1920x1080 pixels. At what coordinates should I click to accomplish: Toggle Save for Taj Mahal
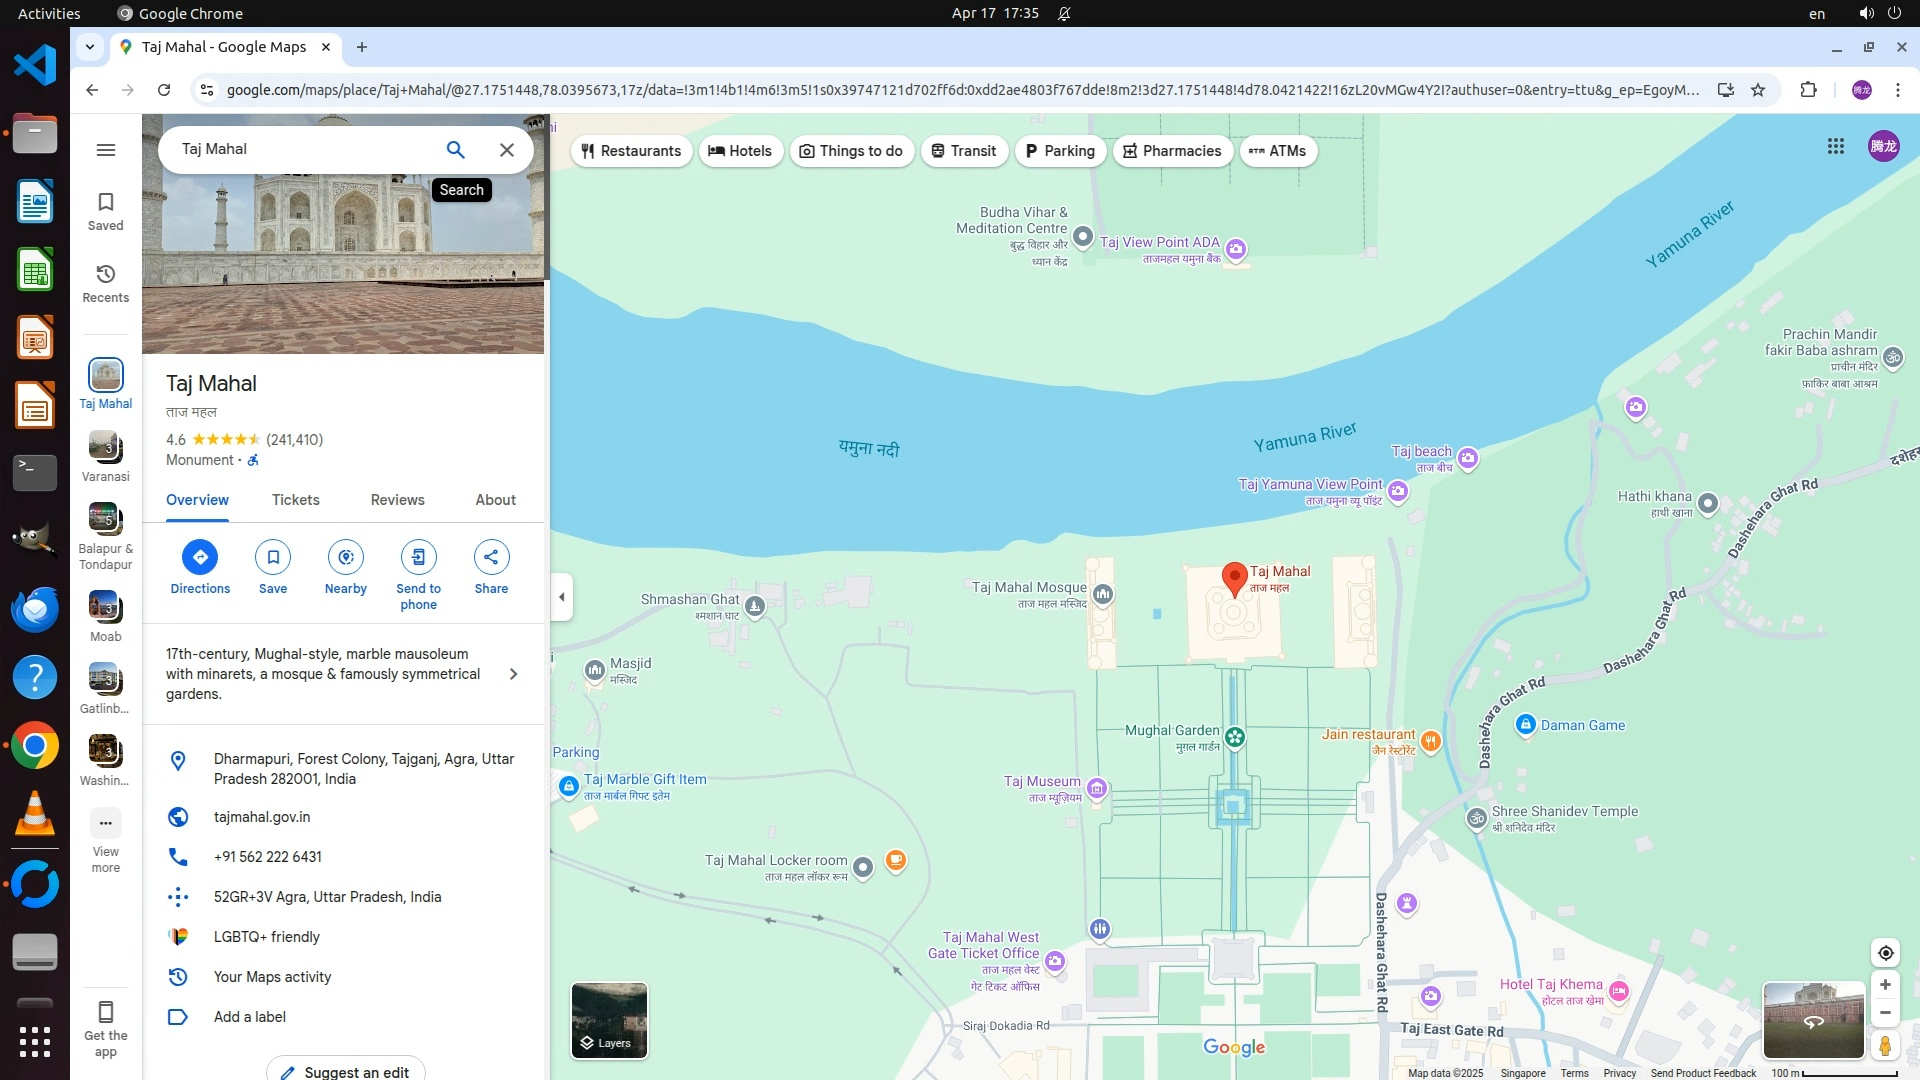(272, 557)
